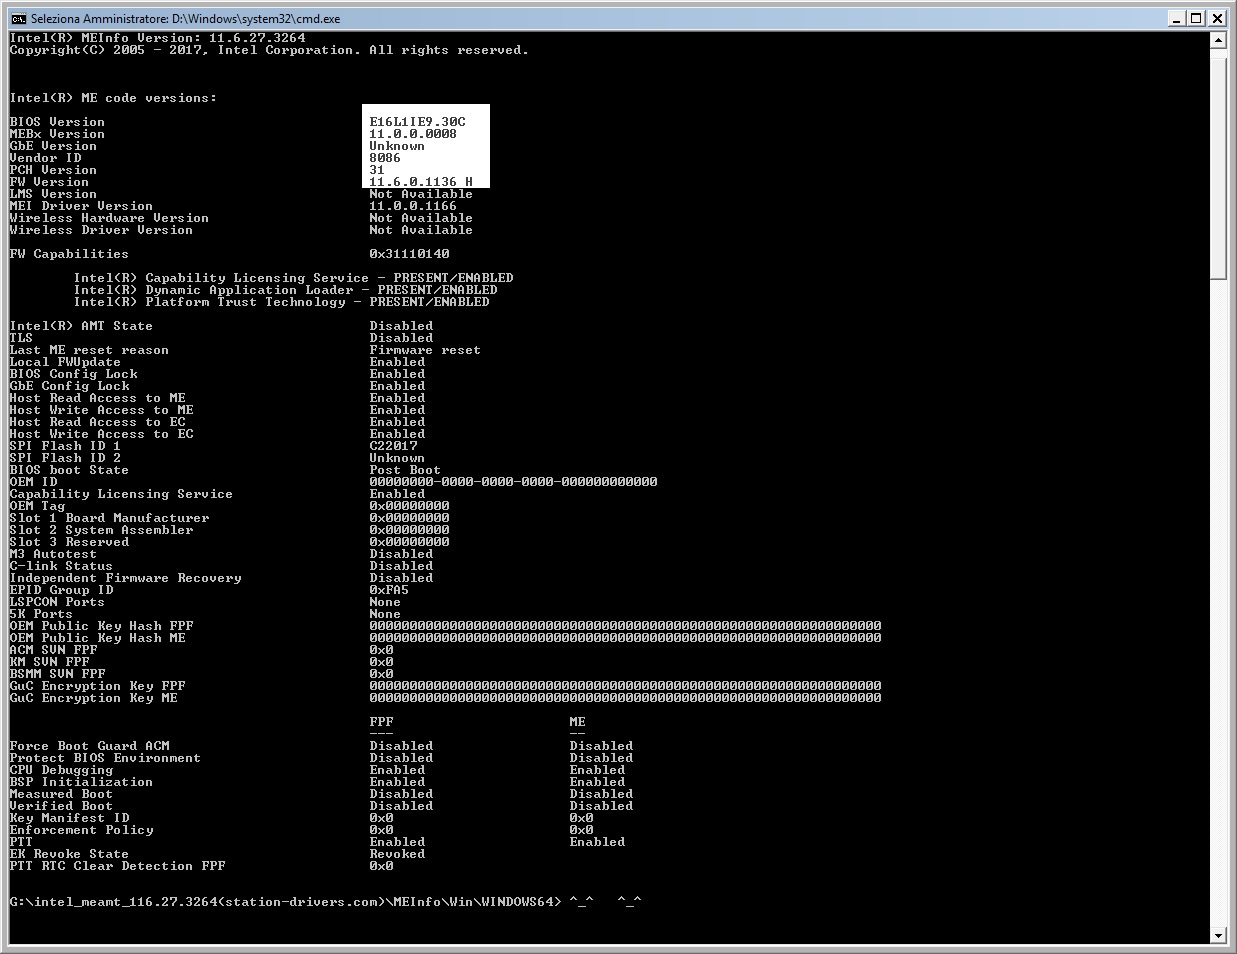Viewport: 1237px width, 954px height.
Task: Click the Verified Boot label
Action: (x=61, y=806)
